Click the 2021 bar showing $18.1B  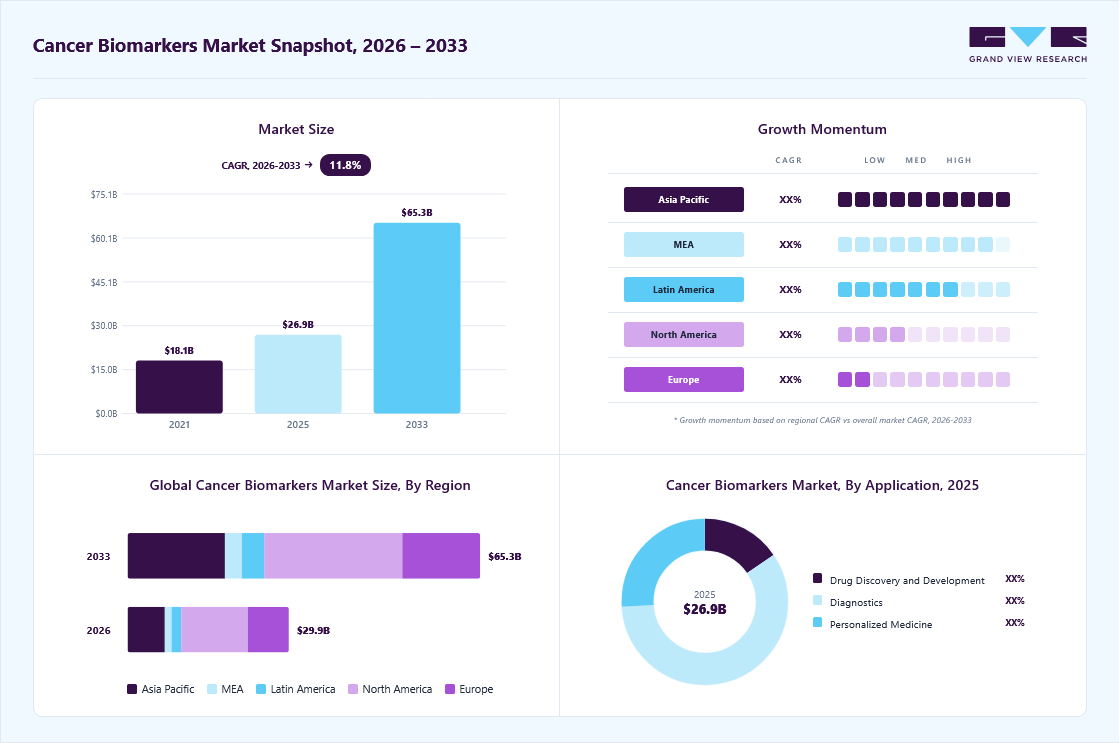pos(179,387)
